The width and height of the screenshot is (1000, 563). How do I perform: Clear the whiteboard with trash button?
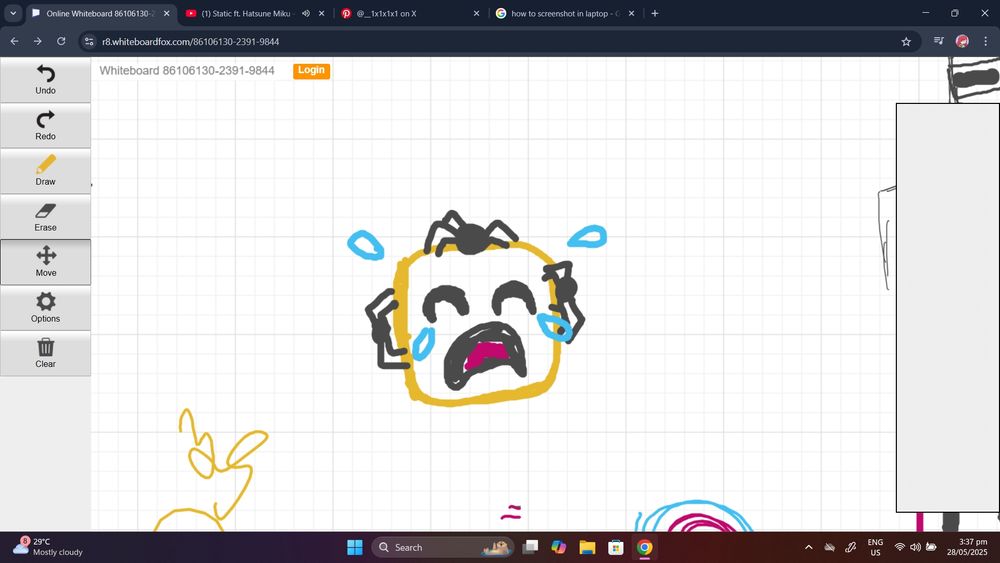45,353
